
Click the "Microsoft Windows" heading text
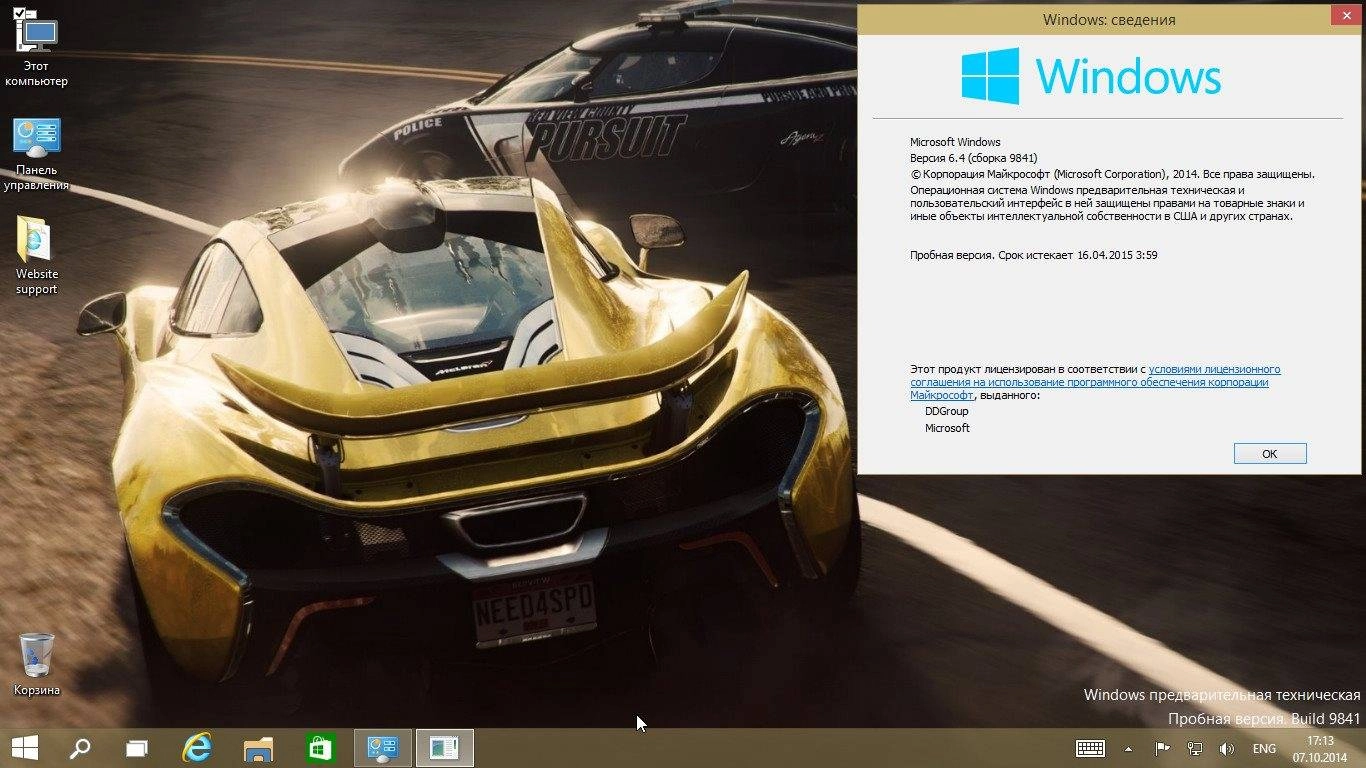coord(954,142)
